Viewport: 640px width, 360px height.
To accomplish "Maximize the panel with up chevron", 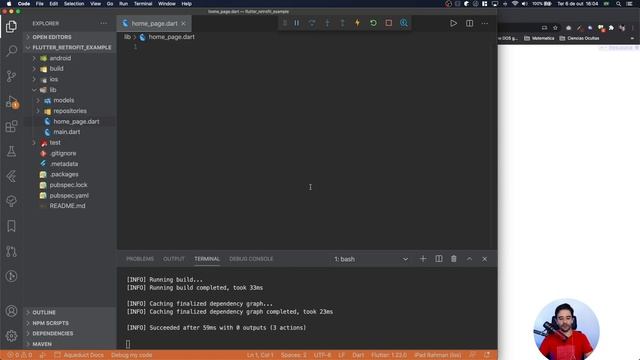I will (469, 259).
